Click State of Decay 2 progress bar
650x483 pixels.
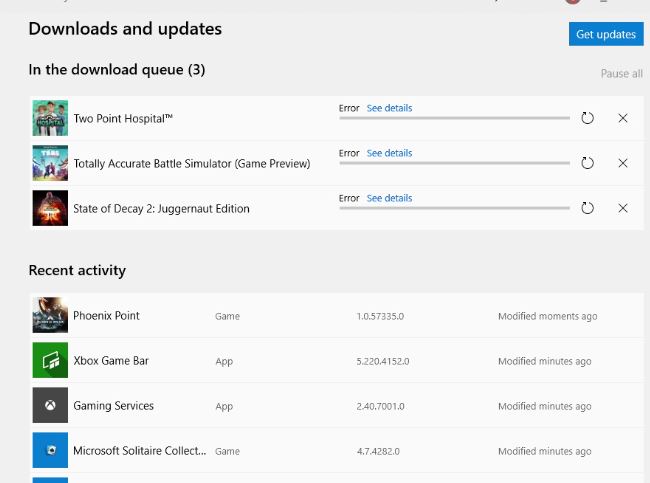454,208
